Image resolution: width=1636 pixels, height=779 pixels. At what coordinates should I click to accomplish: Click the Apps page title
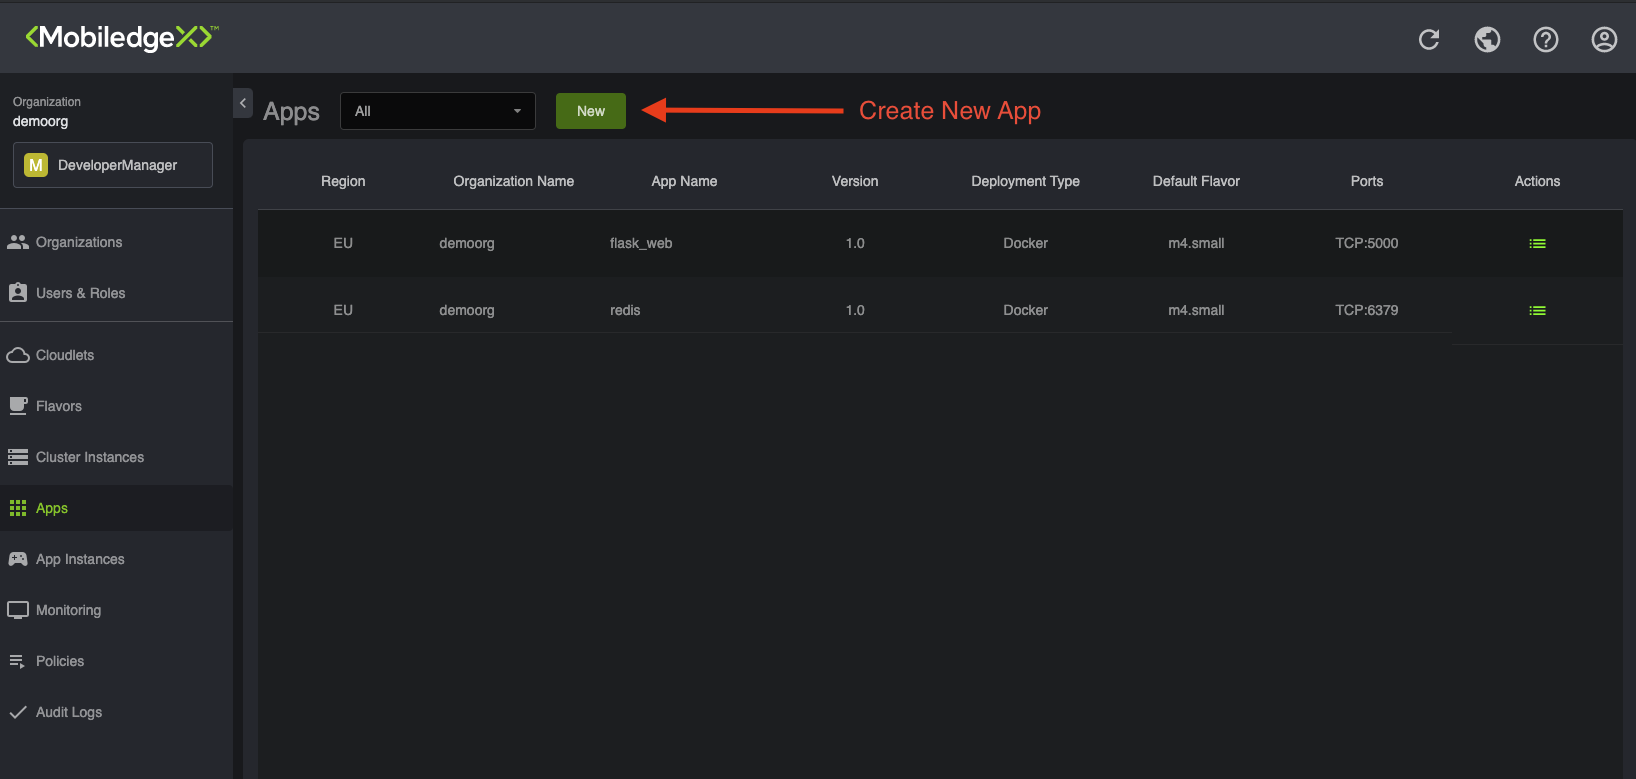coord(291,112)
